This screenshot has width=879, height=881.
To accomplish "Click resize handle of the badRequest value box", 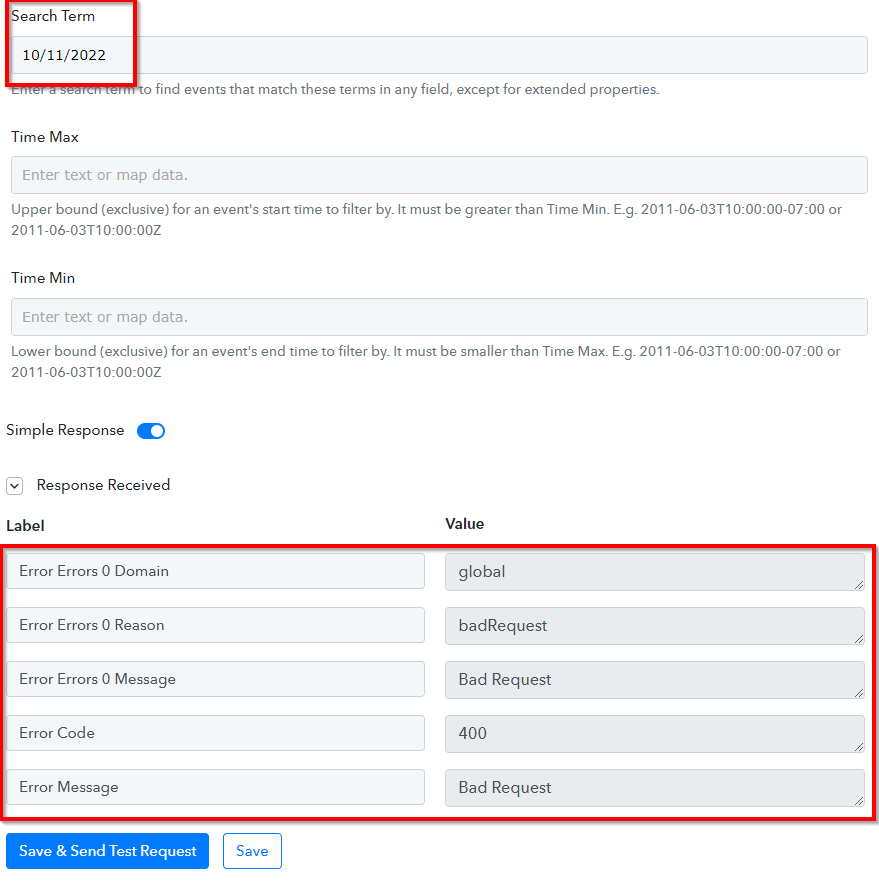I will coord(859,639).
